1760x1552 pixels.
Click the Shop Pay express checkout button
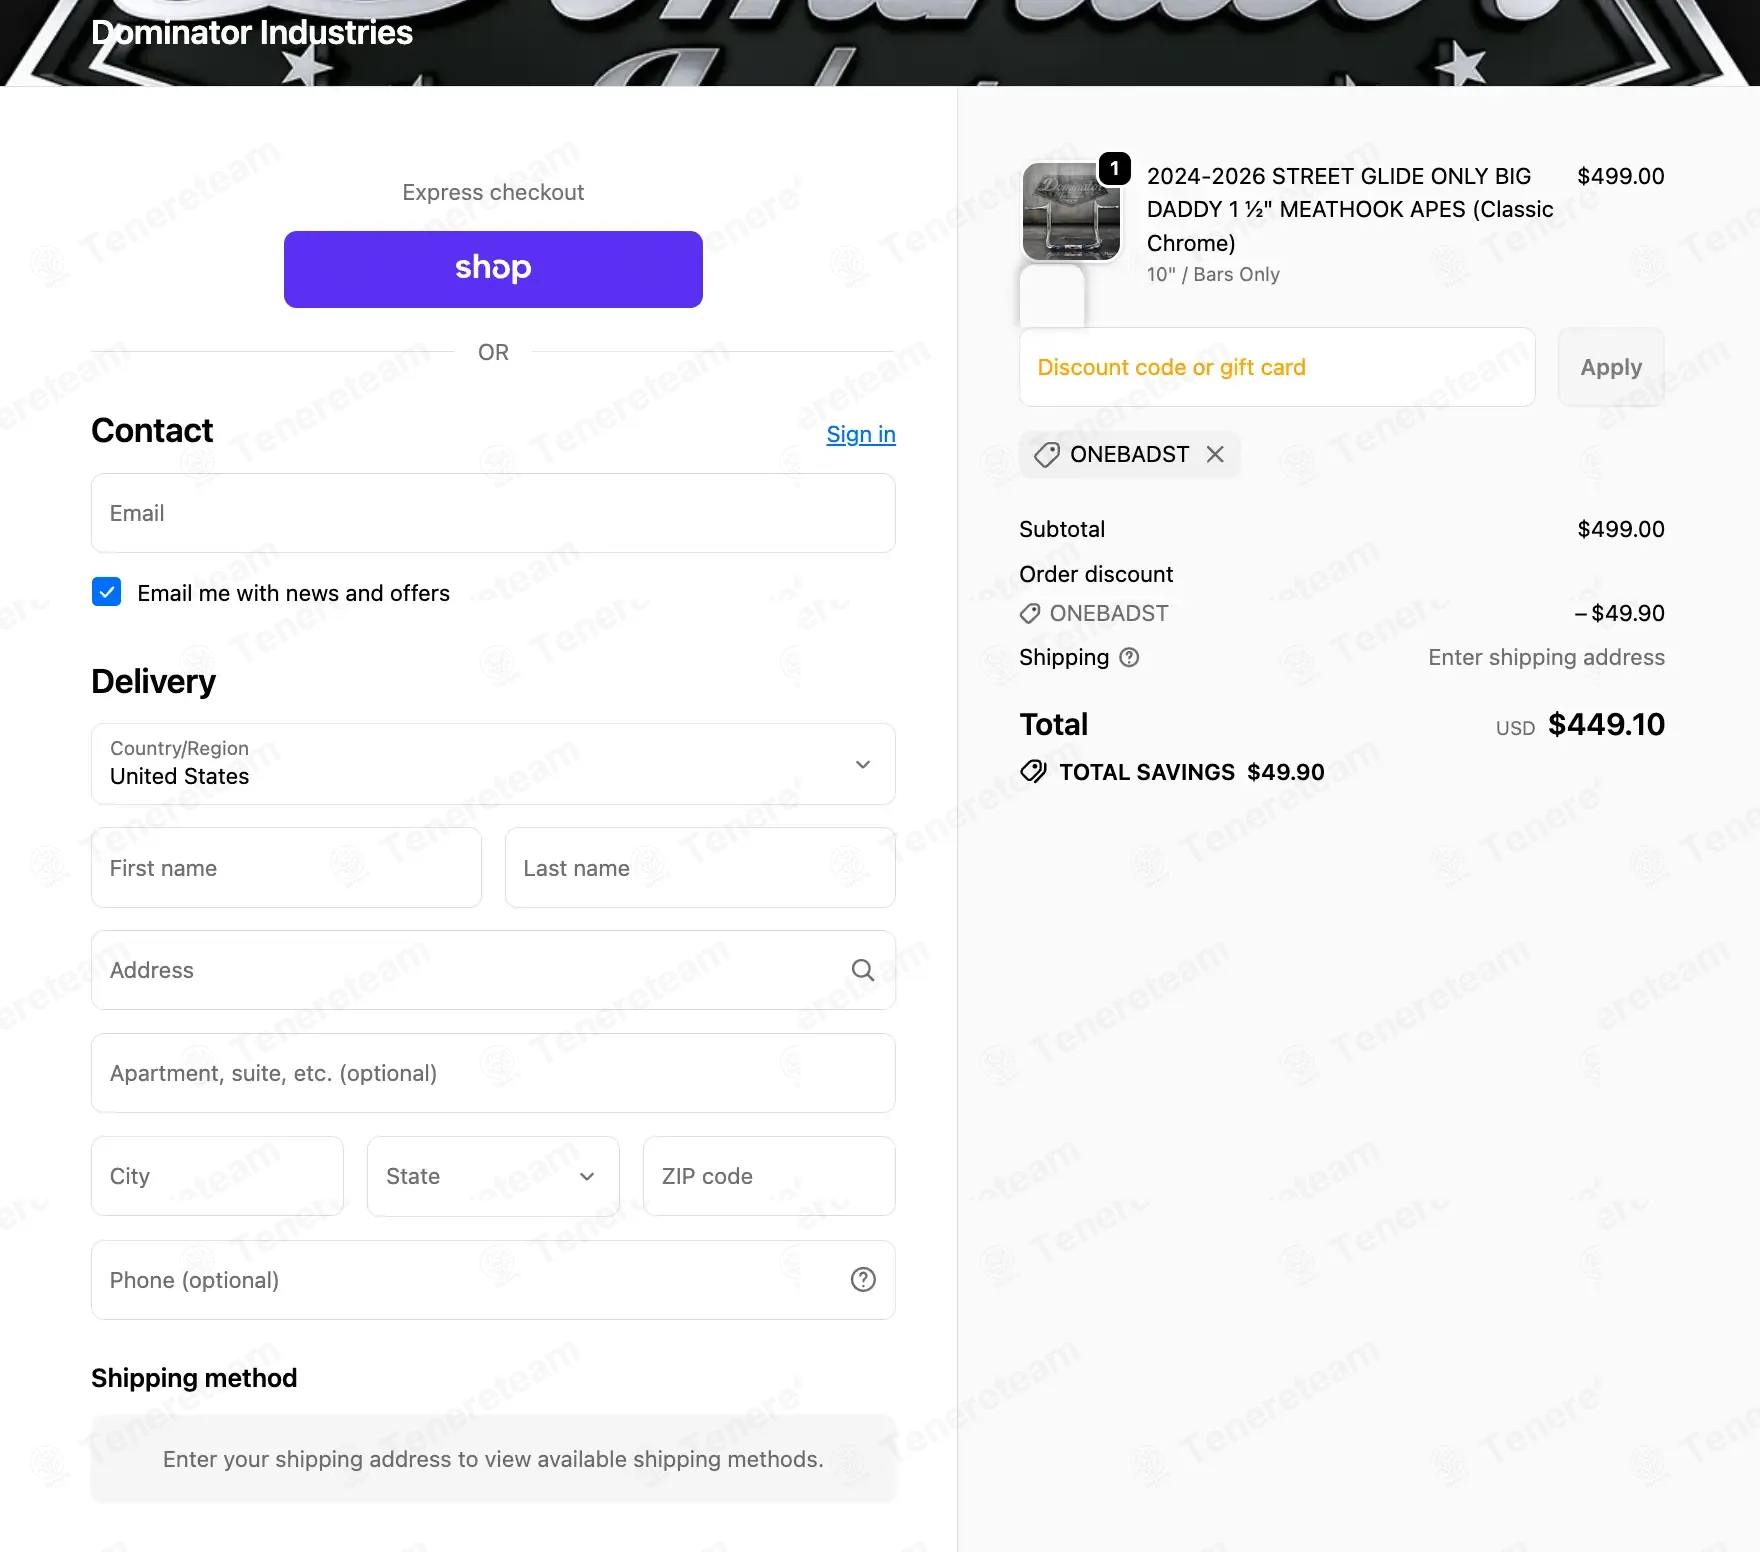[493, 269]
